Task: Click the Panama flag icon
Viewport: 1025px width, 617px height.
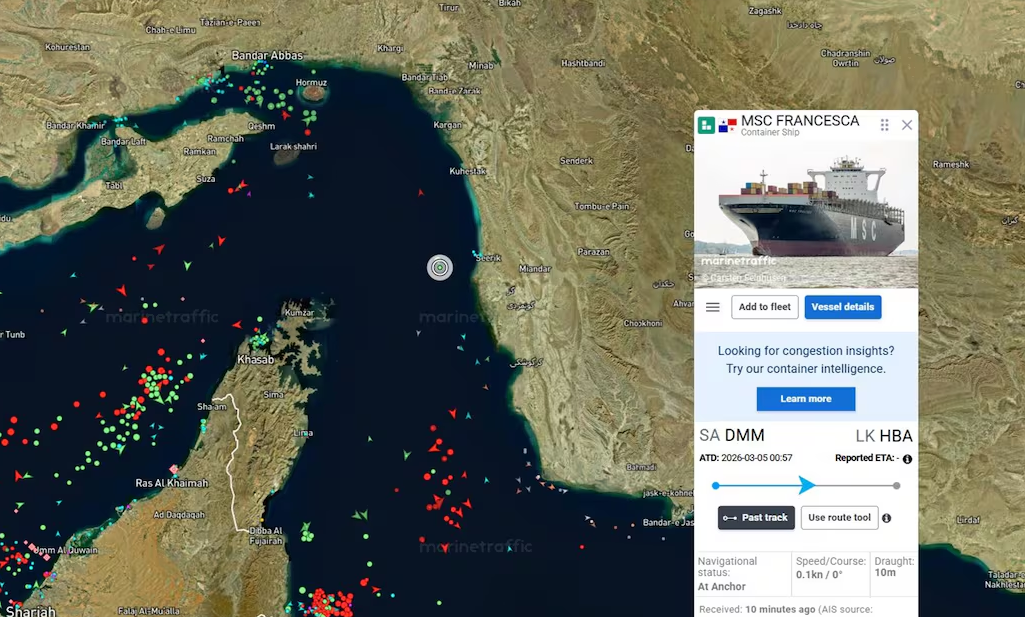Action: pyautogui.click(x=727, y=125)
